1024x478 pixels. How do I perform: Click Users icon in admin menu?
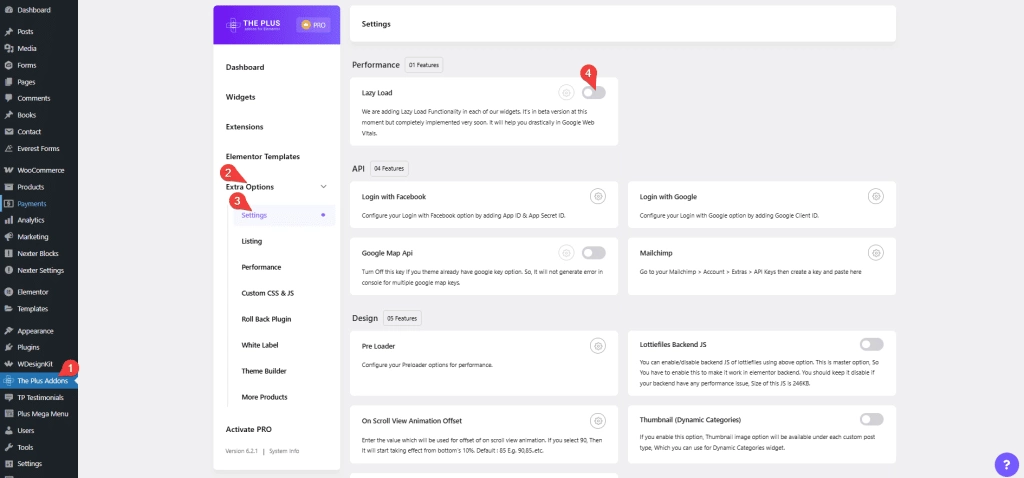(8, 430)
